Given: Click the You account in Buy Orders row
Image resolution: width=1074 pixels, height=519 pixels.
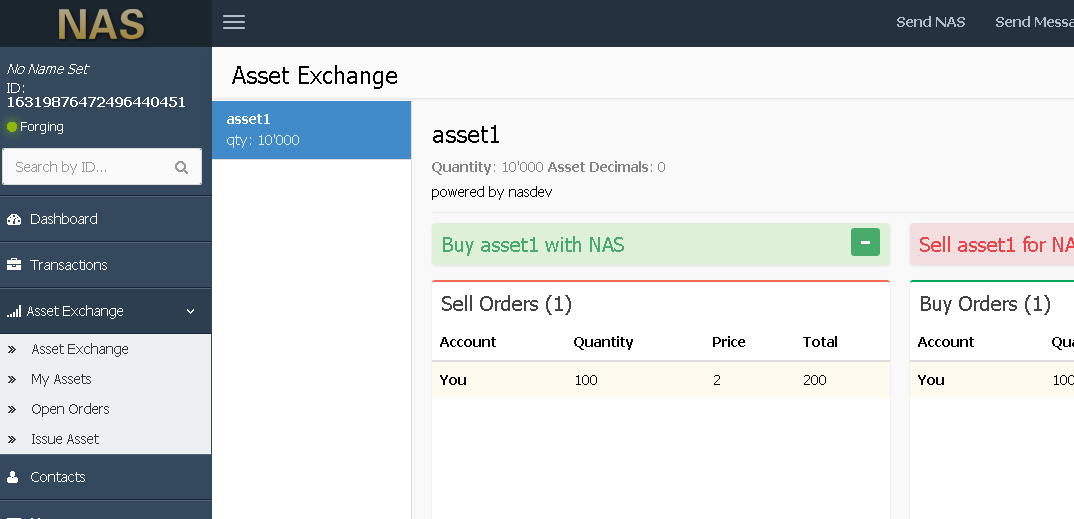Looking at the screenshot, I should (931, 380).
